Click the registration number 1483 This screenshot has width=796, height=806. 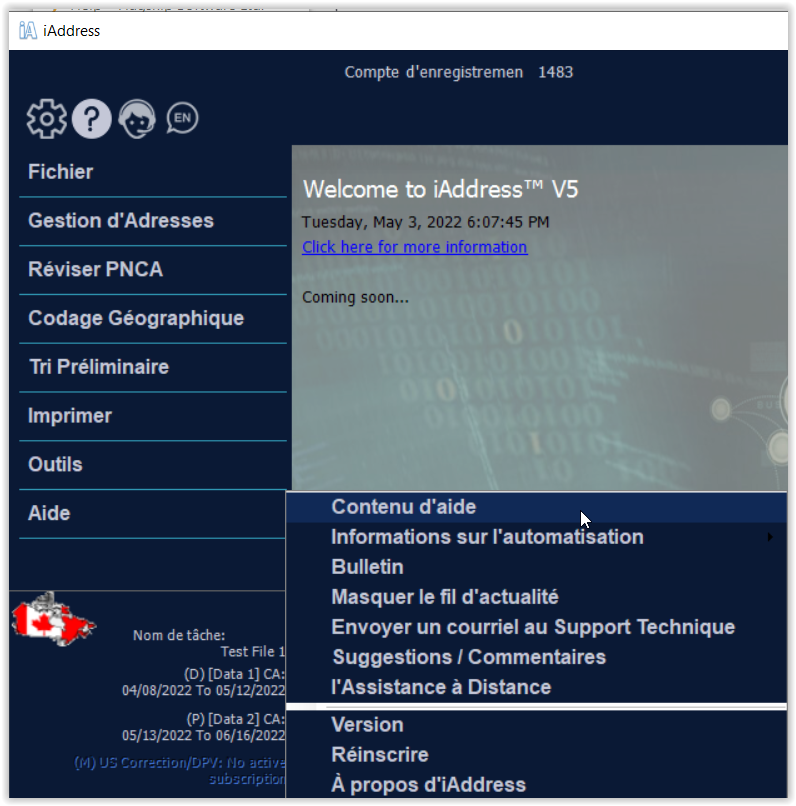coord(556,72)
